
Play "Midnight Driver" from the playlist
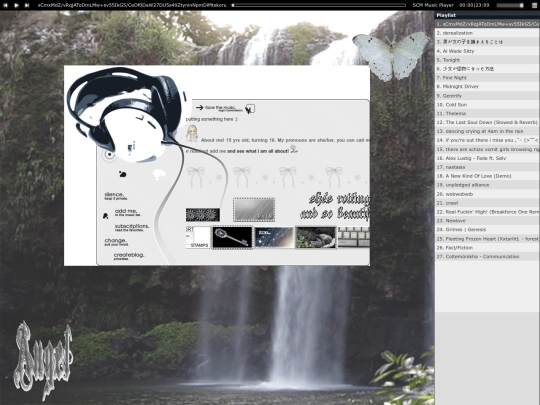pyautogui.click(x=487, y=86)
